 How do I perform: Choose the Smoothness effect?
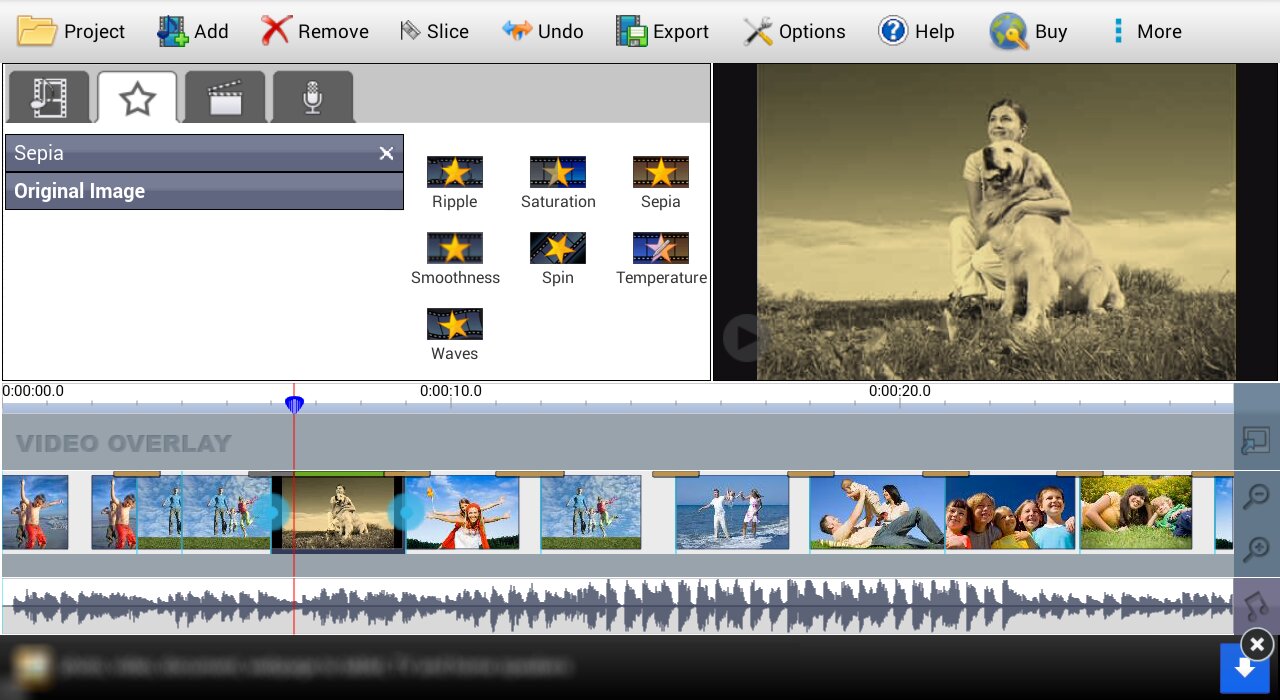(x=455, y=249)
